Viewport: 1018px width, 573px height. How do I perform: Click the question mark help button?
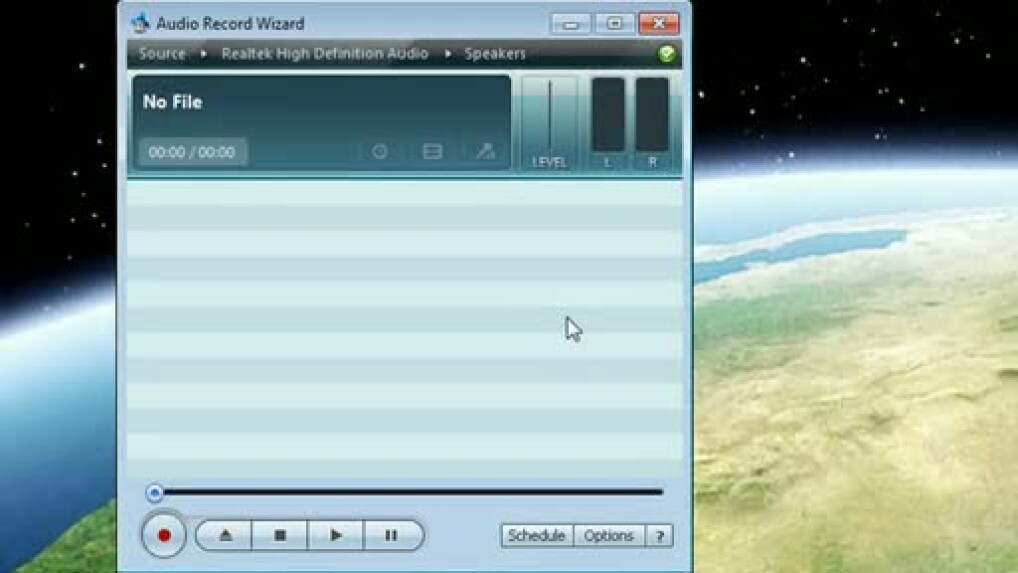659,536
